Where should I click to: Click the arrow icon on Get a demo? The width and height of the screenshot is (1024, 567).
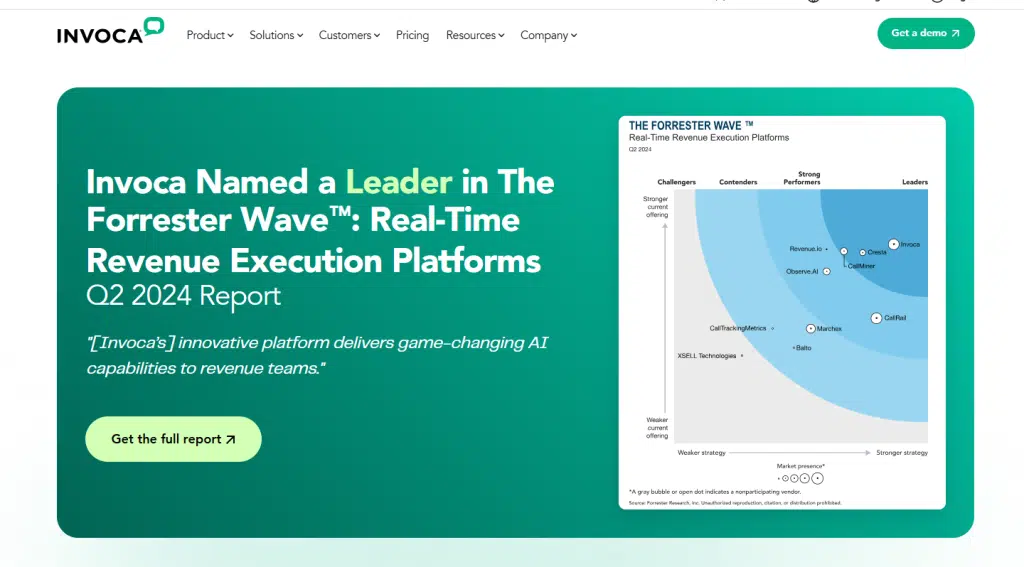point(955,33)
